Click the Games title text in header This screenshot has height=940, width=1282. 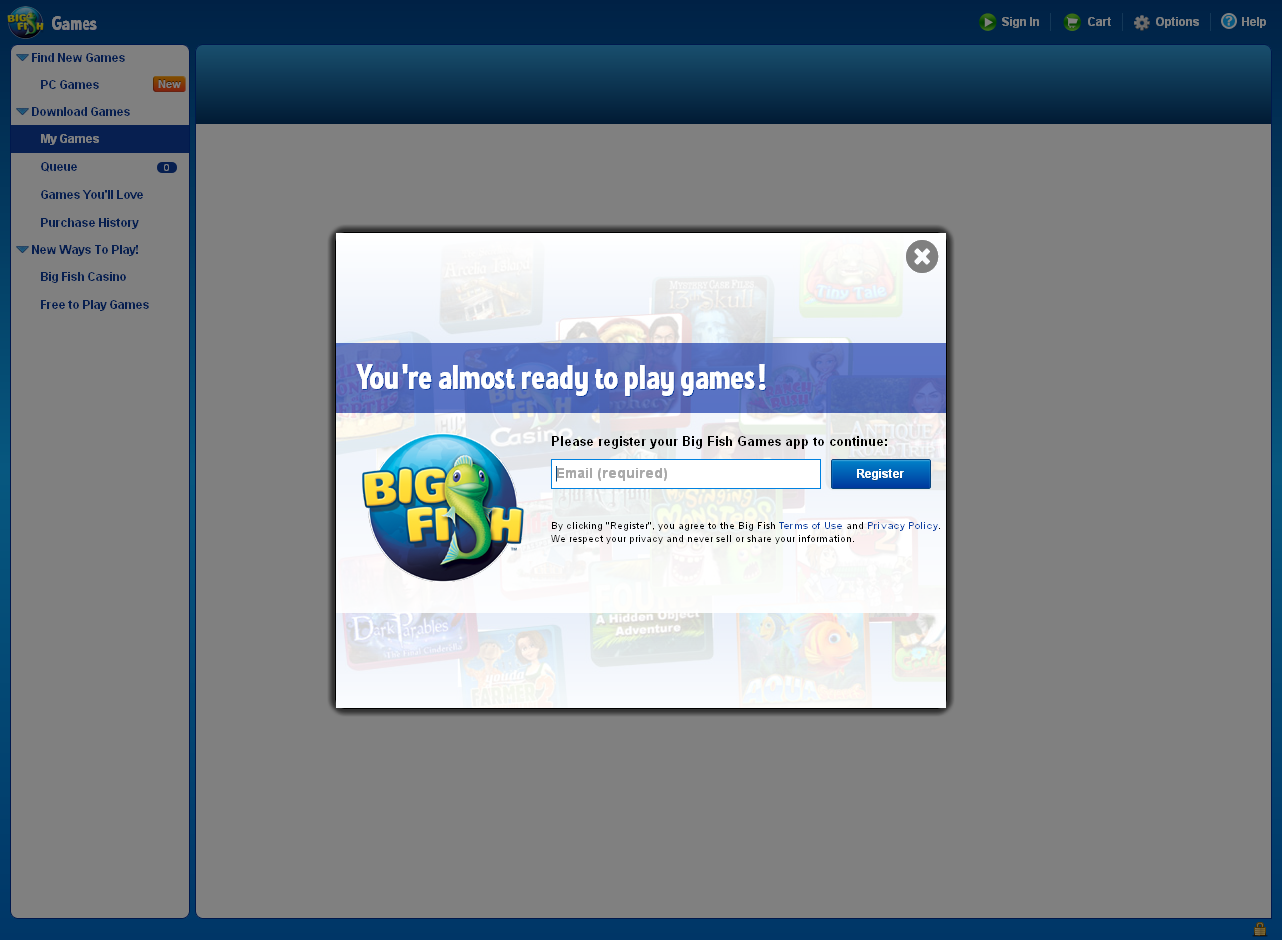coord(74,23)
